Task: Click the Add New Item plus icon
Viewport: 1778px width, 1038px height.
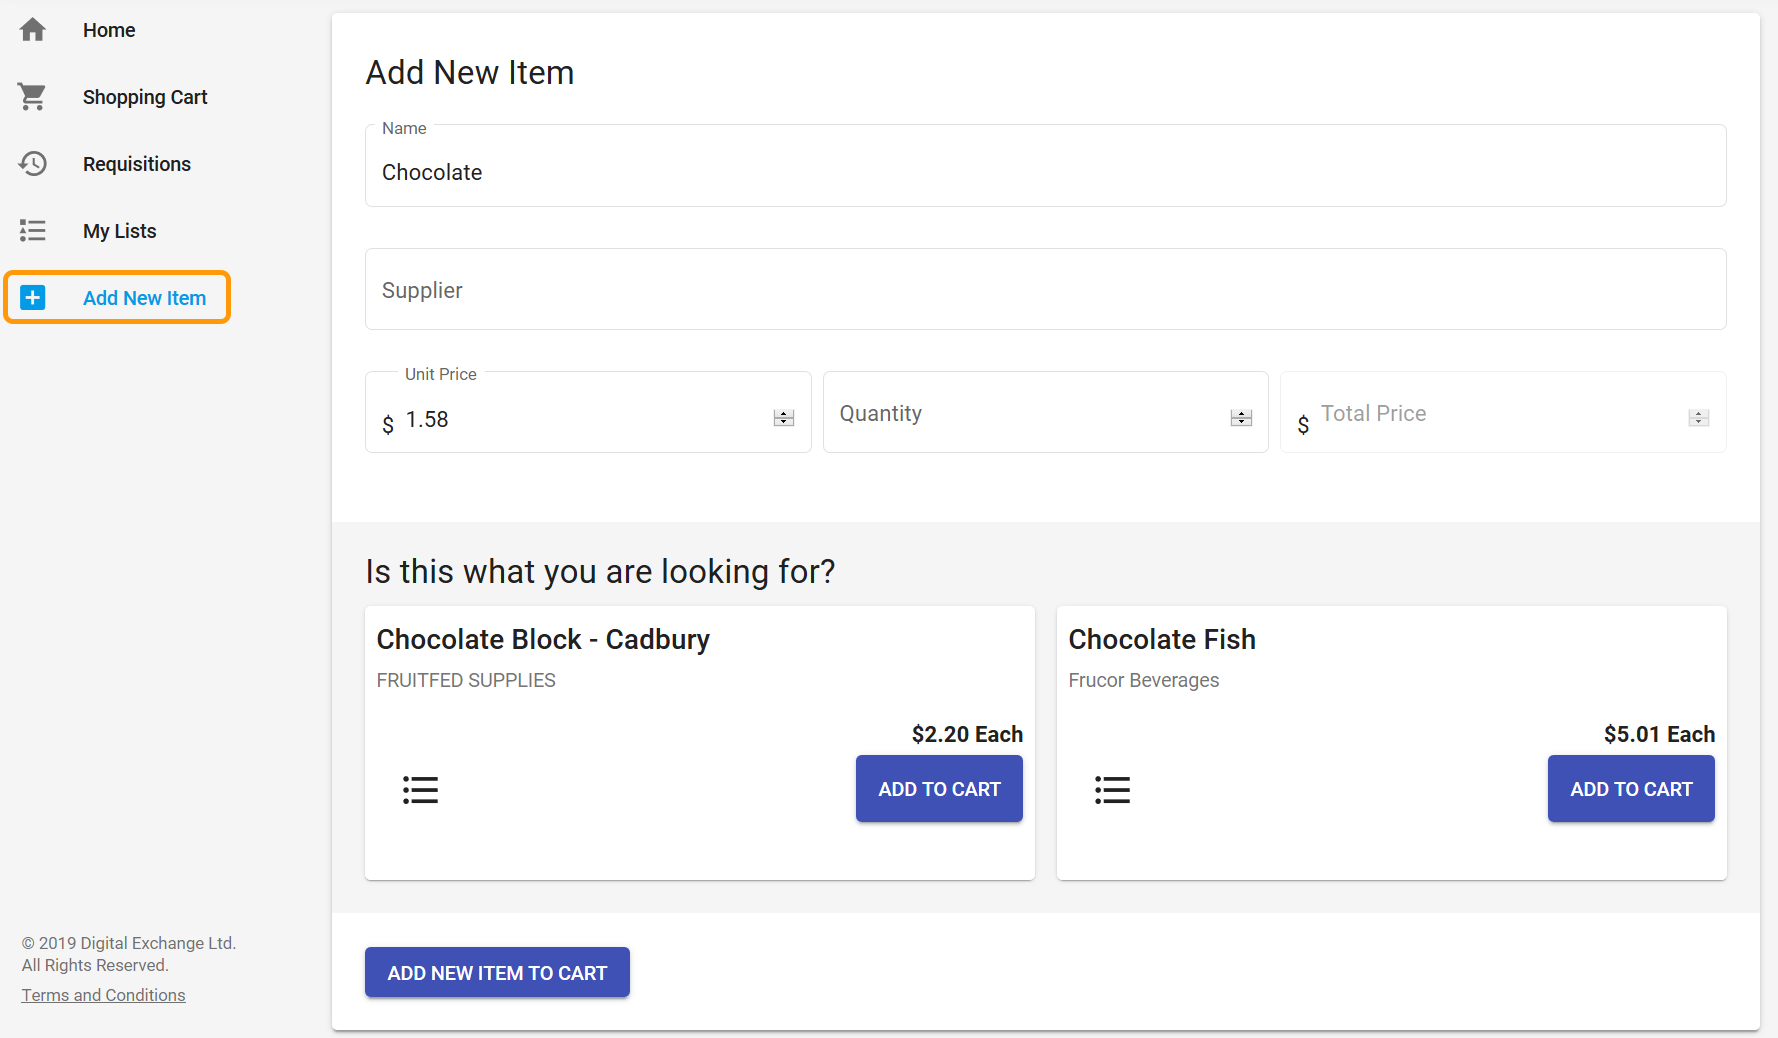Action: tap(33, 298)
